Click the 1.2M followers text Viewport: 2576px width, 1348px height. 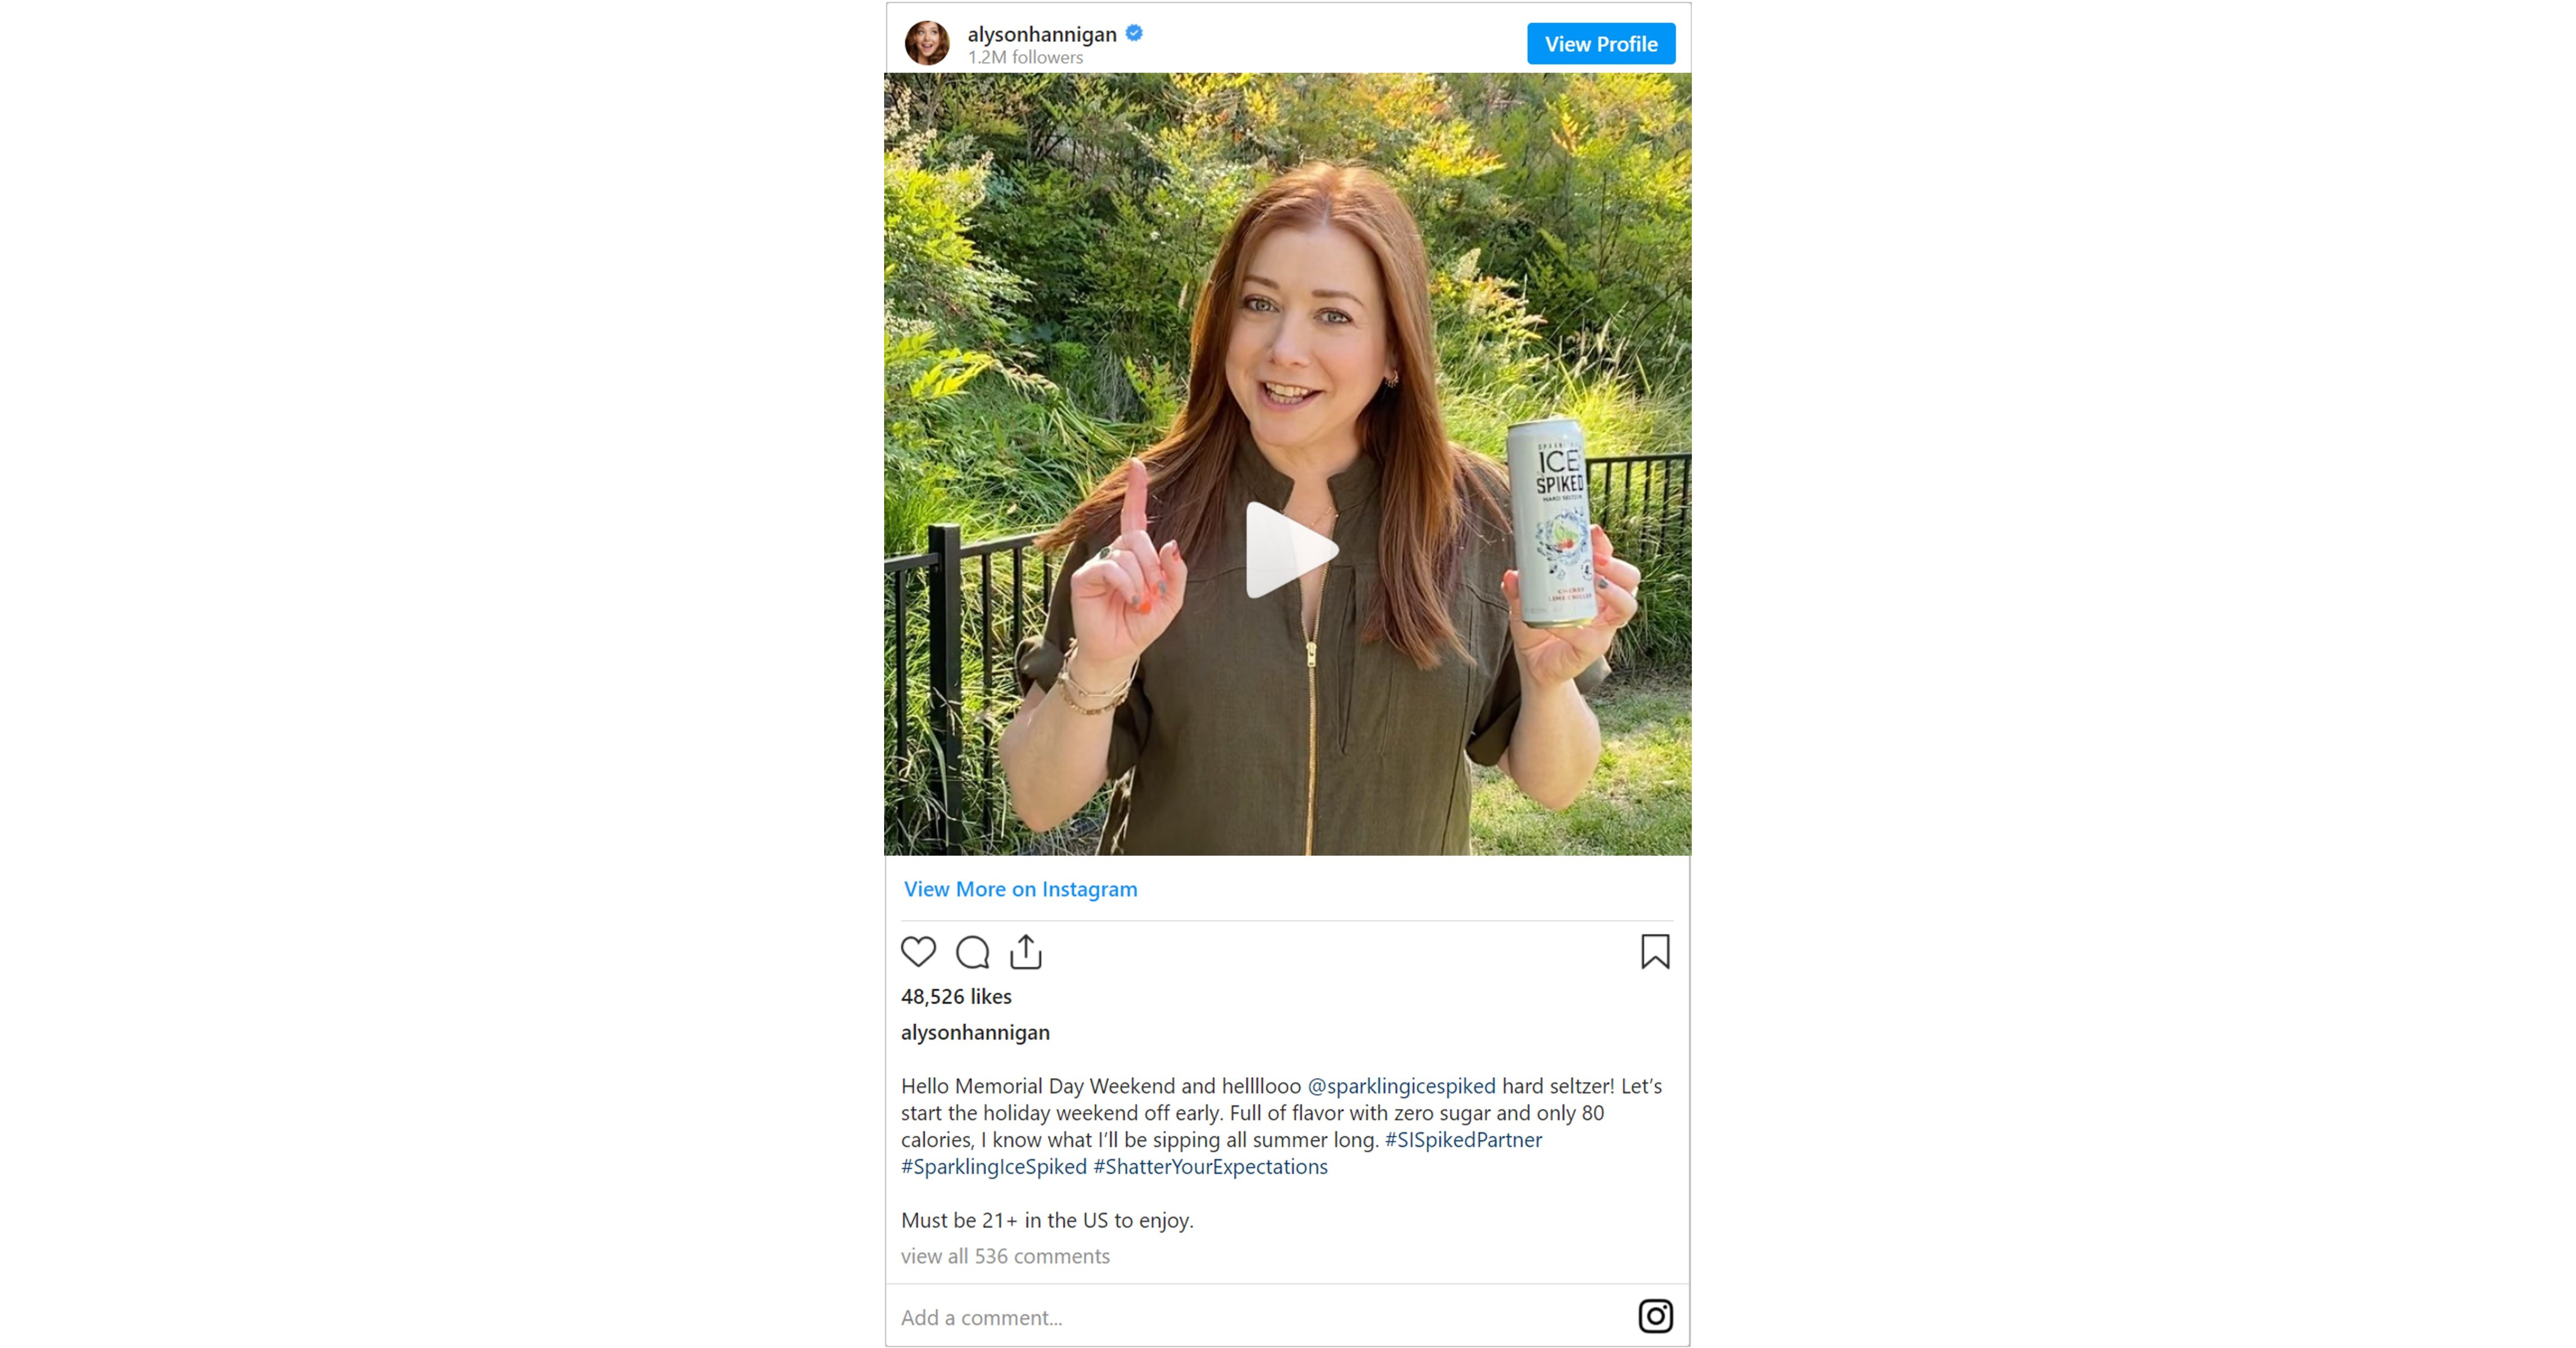click(x=1025, y=57)
